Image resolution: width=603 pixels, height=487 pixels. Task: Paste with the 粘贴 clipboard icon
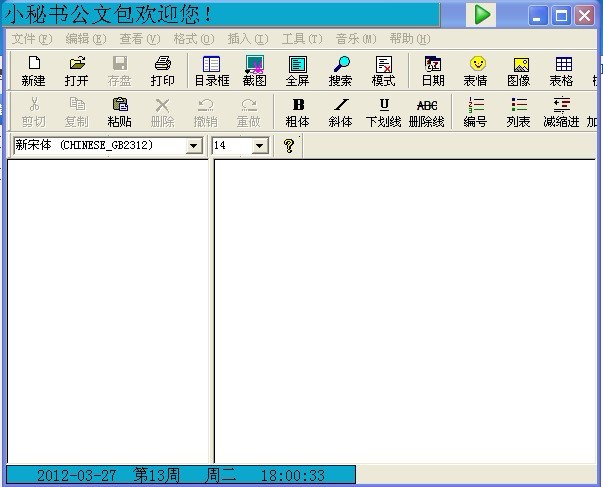(120, 112)
